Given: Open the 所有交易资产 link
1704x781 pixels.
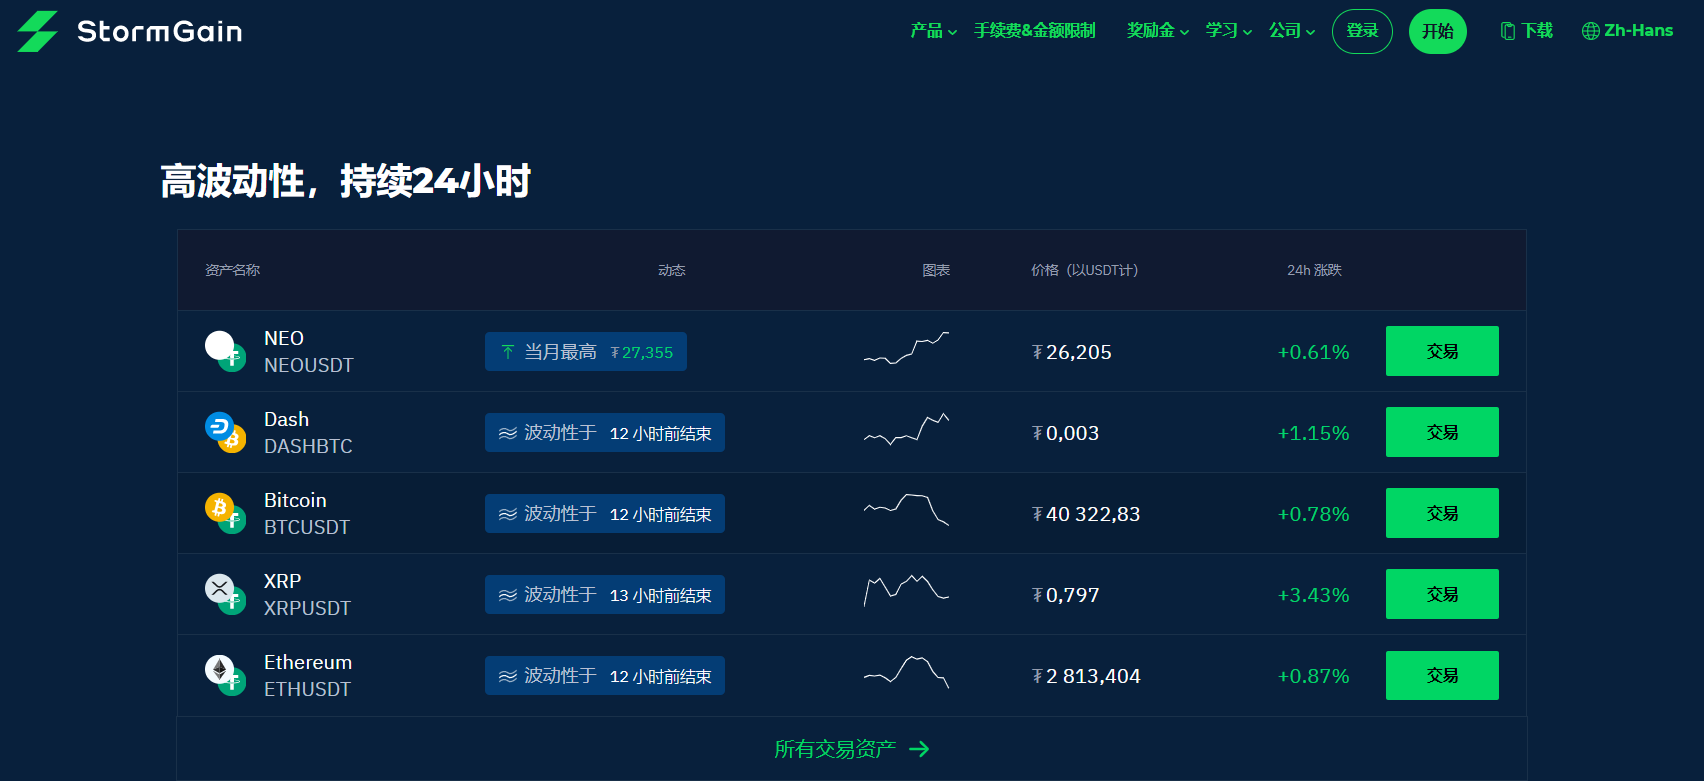Looking at the screenshot, I should tap(852, 749).
